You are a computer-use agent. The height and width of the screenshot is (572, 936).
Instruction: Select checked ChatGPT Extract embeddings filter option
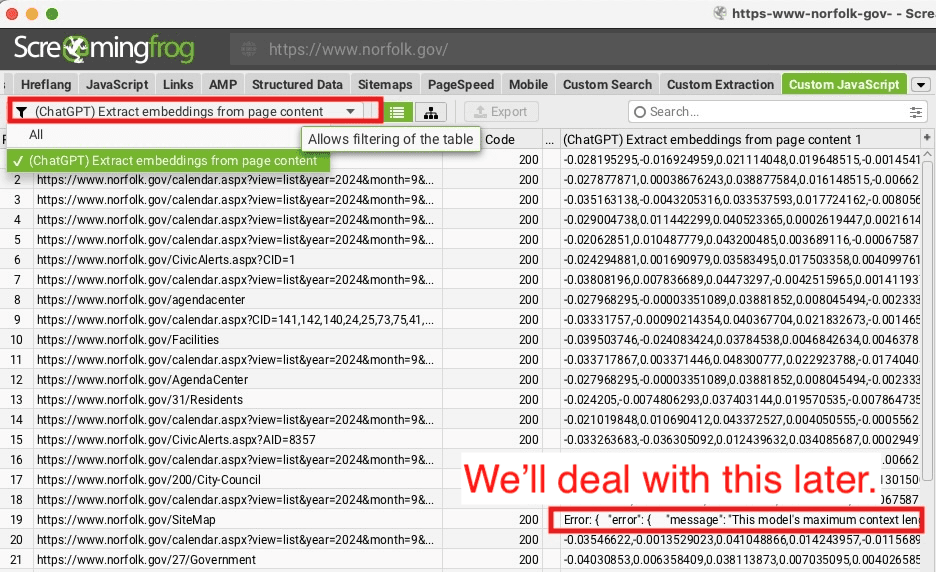pos(168,161)
